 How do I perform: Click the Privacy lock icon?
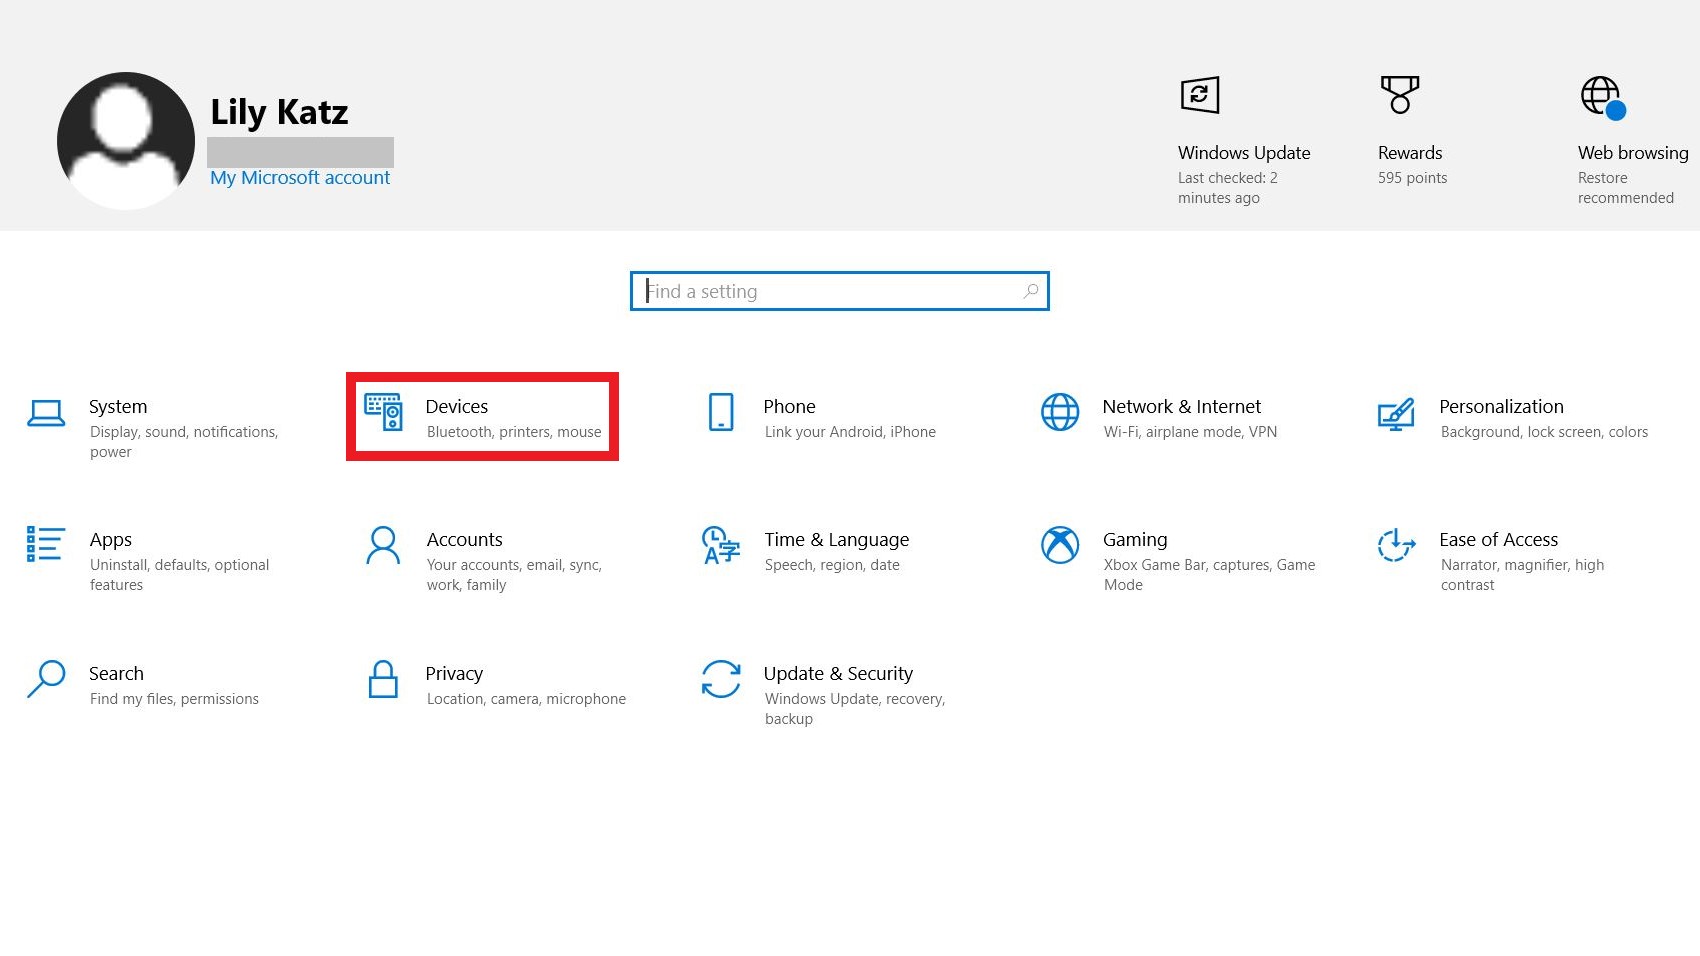383,679
